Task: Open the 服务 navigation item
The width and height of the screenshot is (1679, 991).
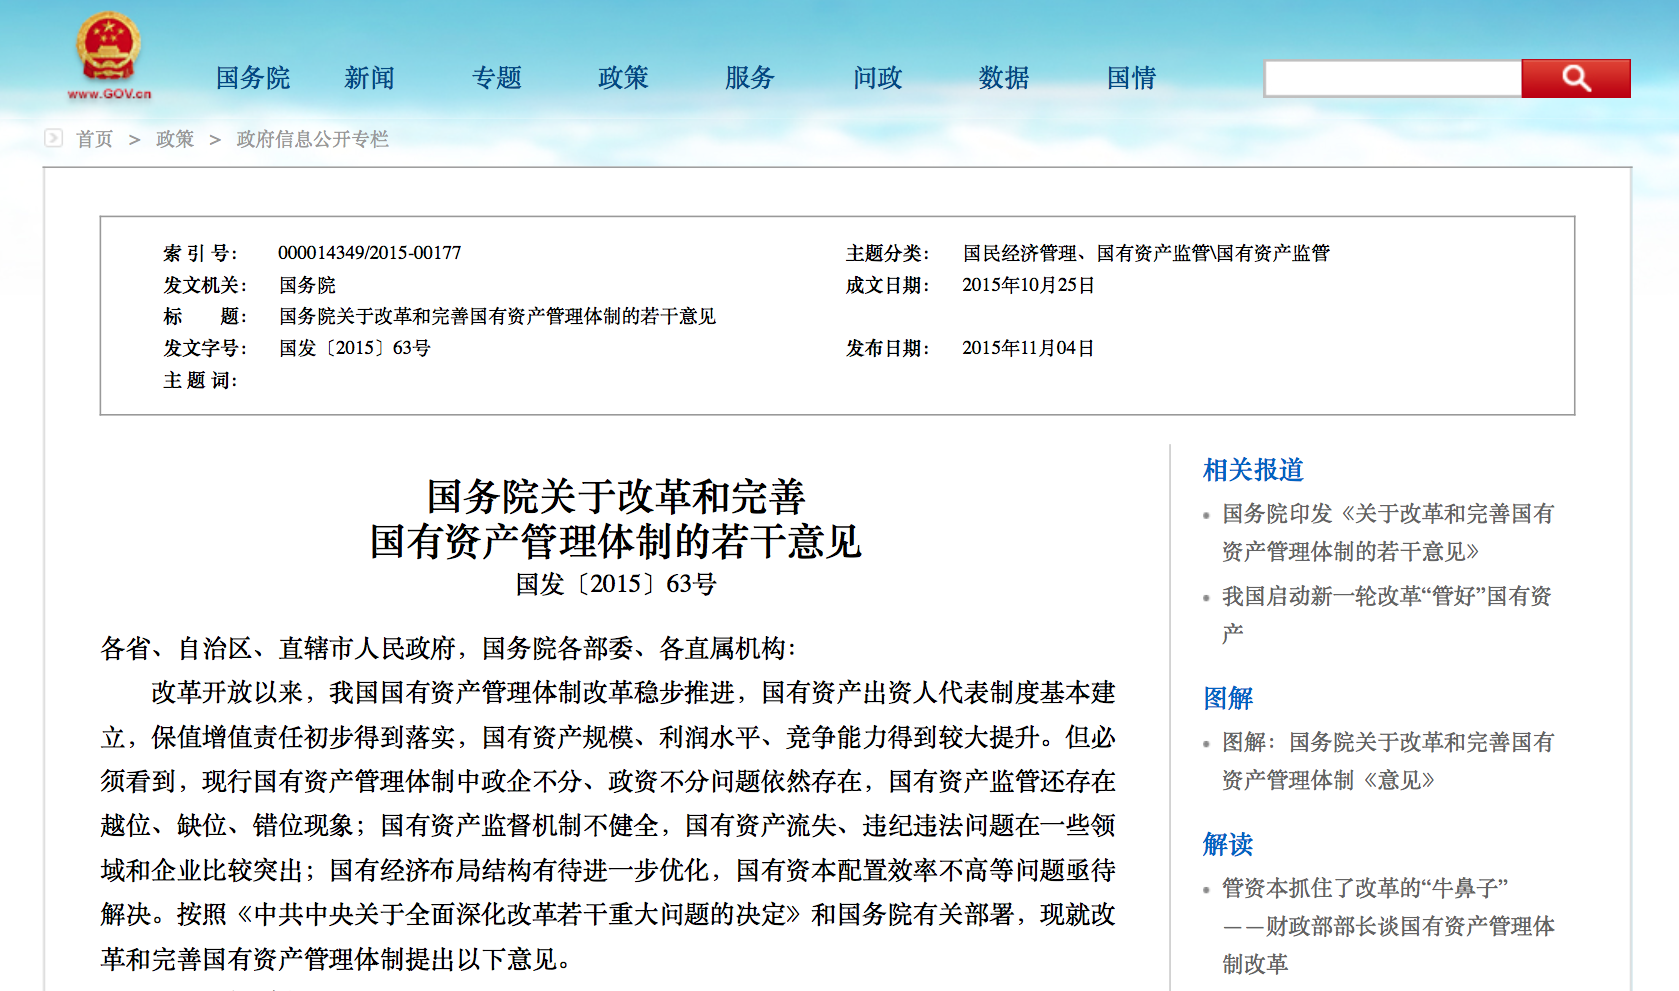Action: [x=750, y=78]
